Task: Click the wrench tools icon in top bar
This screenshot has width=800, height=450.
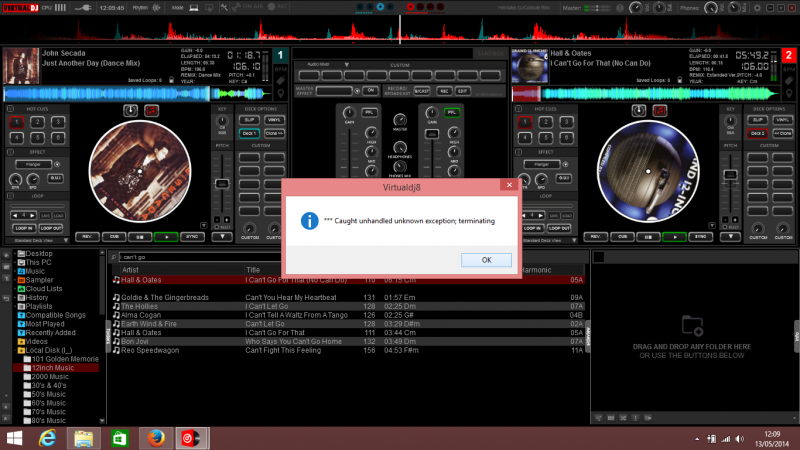Action: click(x=224, y=8)
